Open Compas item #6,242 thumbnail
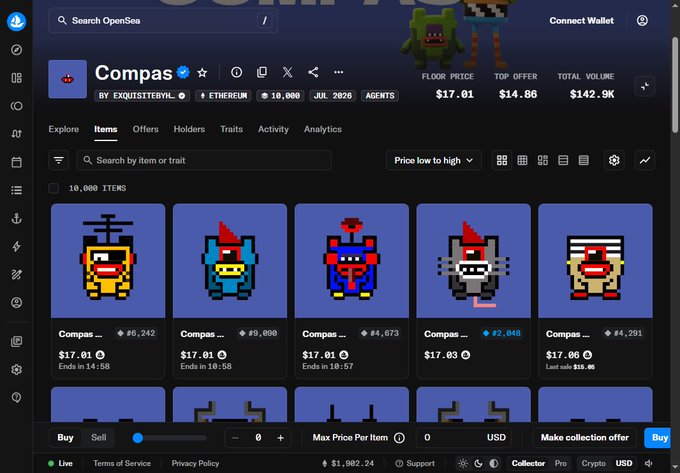 tap(108, 261)
